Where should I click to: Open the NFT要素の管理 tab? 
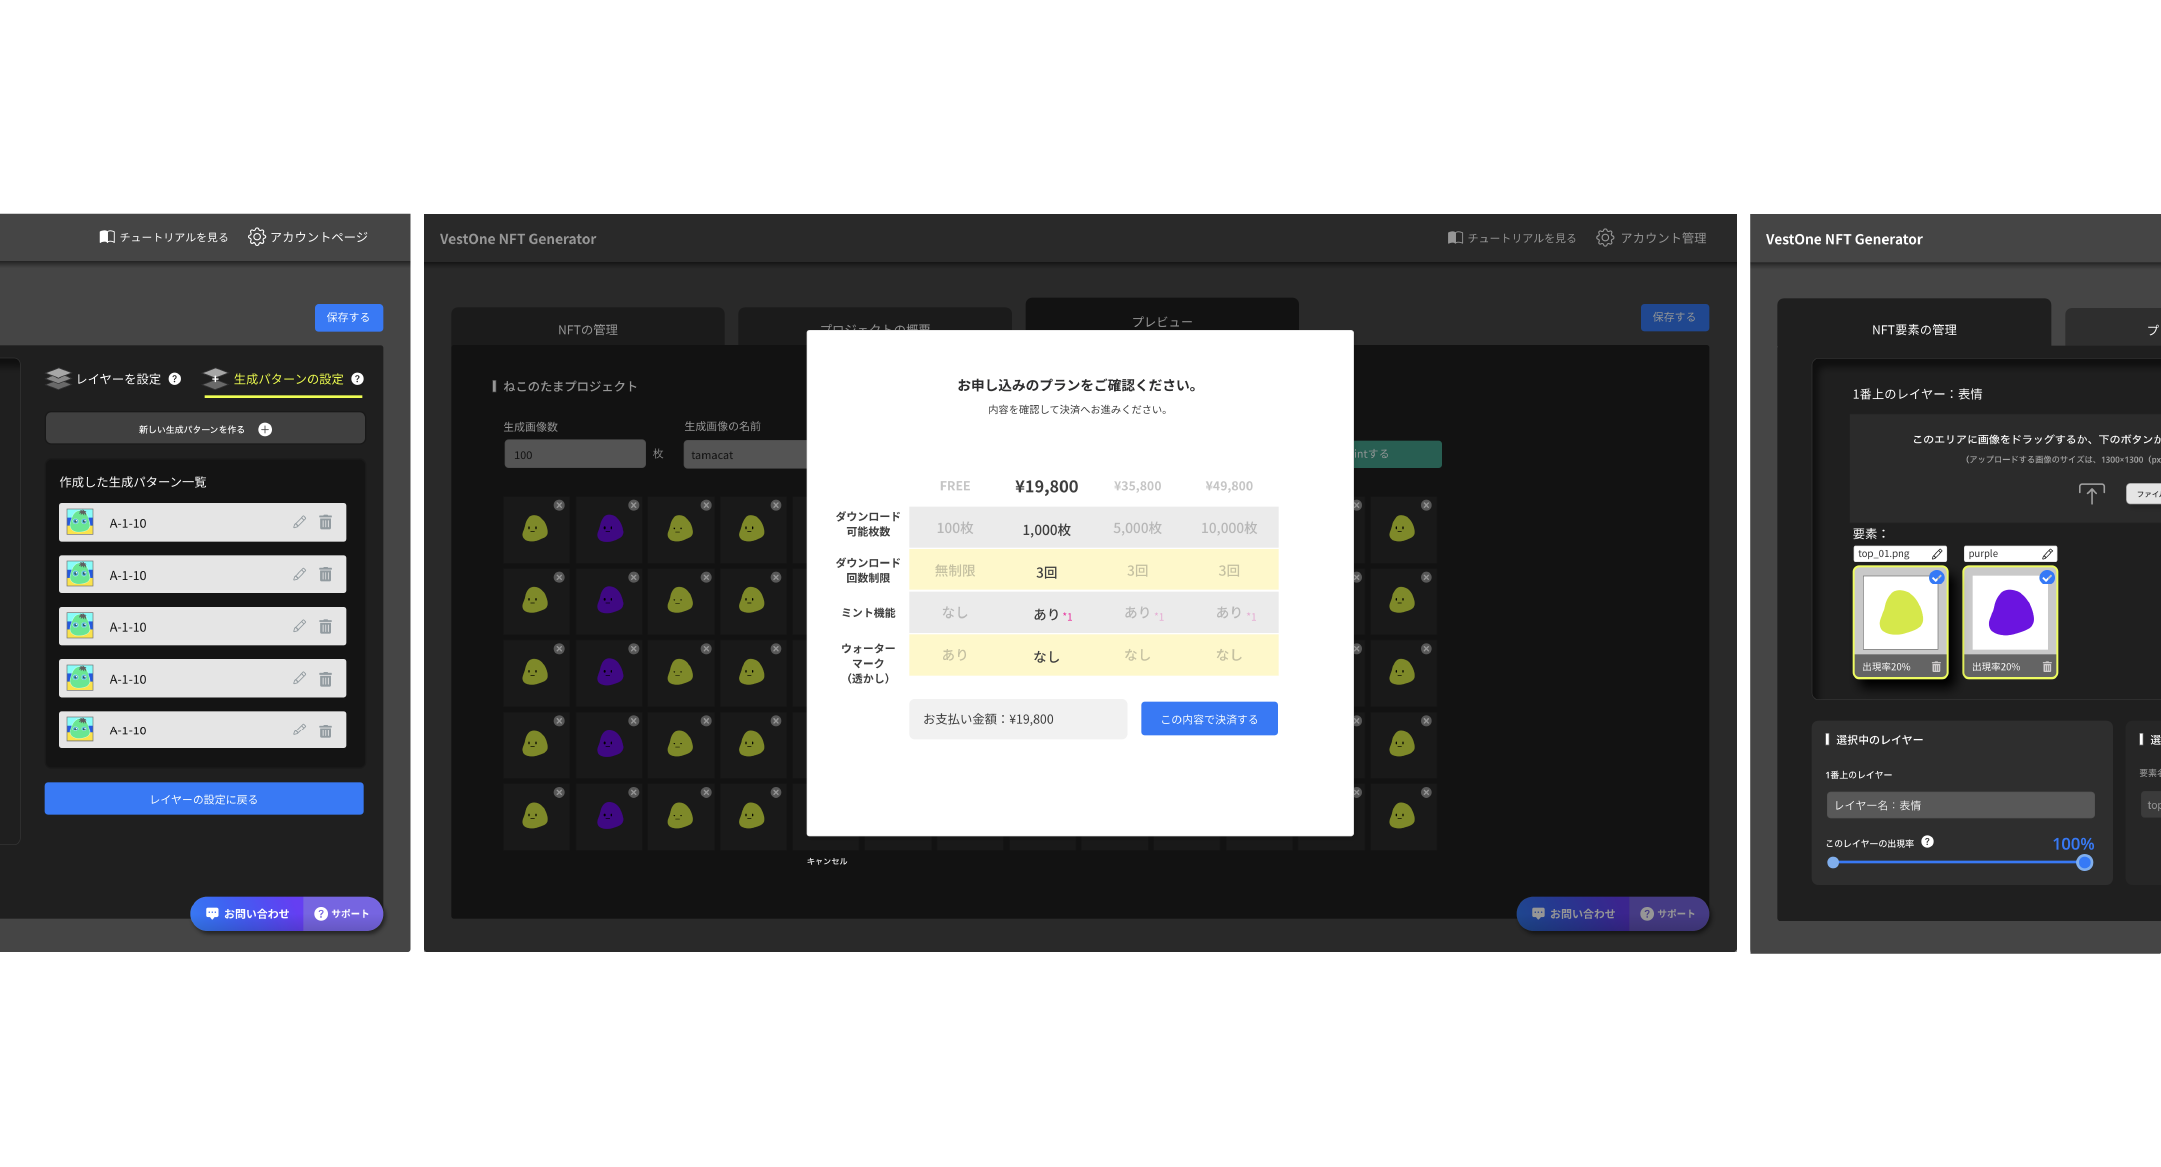(1913, 329)
